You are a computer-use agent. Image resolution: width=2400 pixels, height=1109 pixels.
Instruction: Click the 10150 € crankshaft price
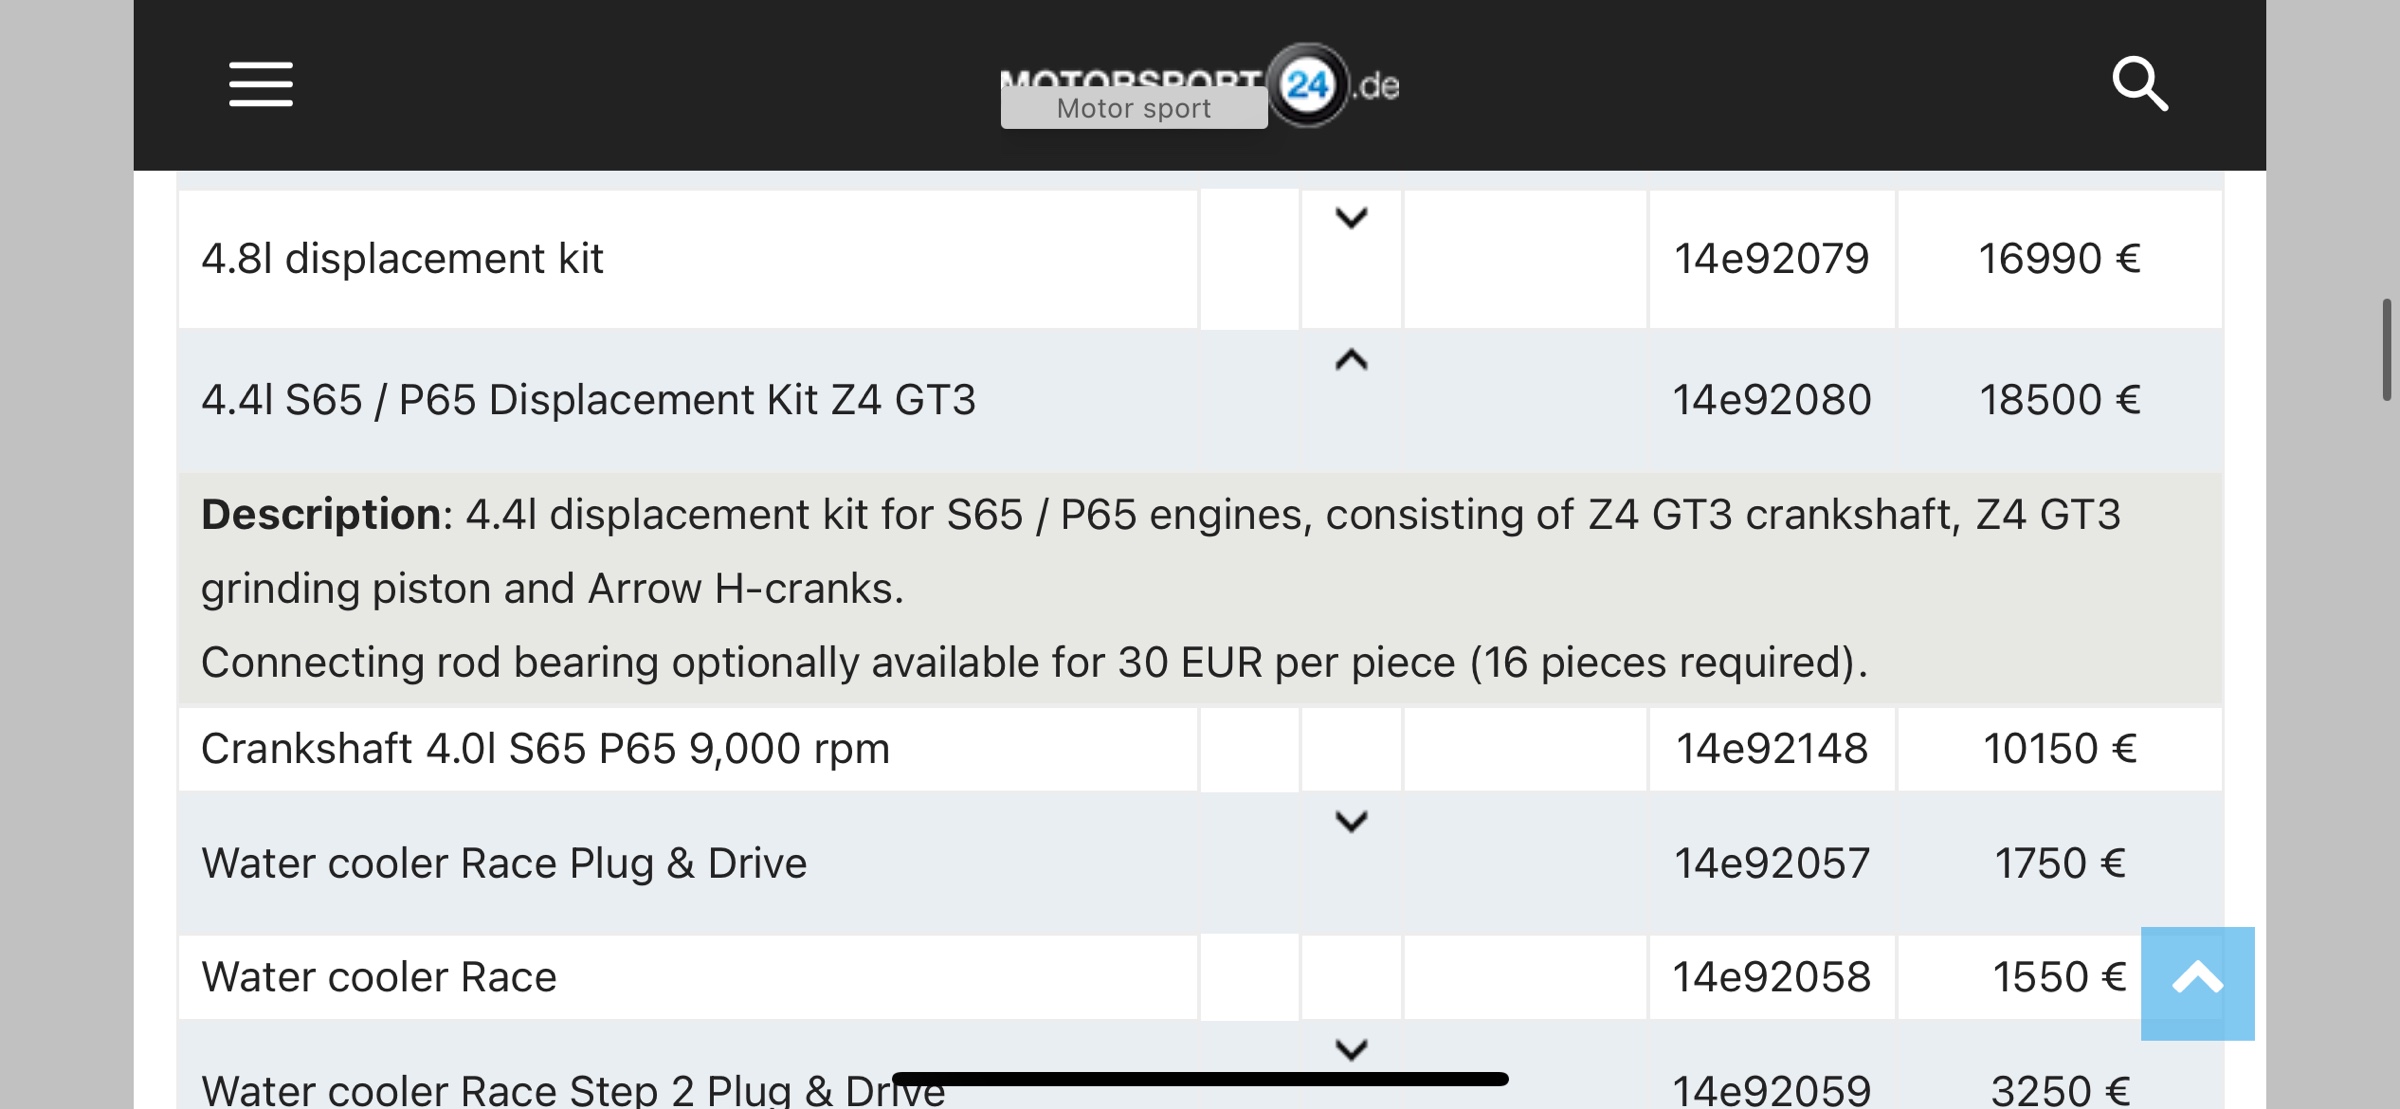2059,749
